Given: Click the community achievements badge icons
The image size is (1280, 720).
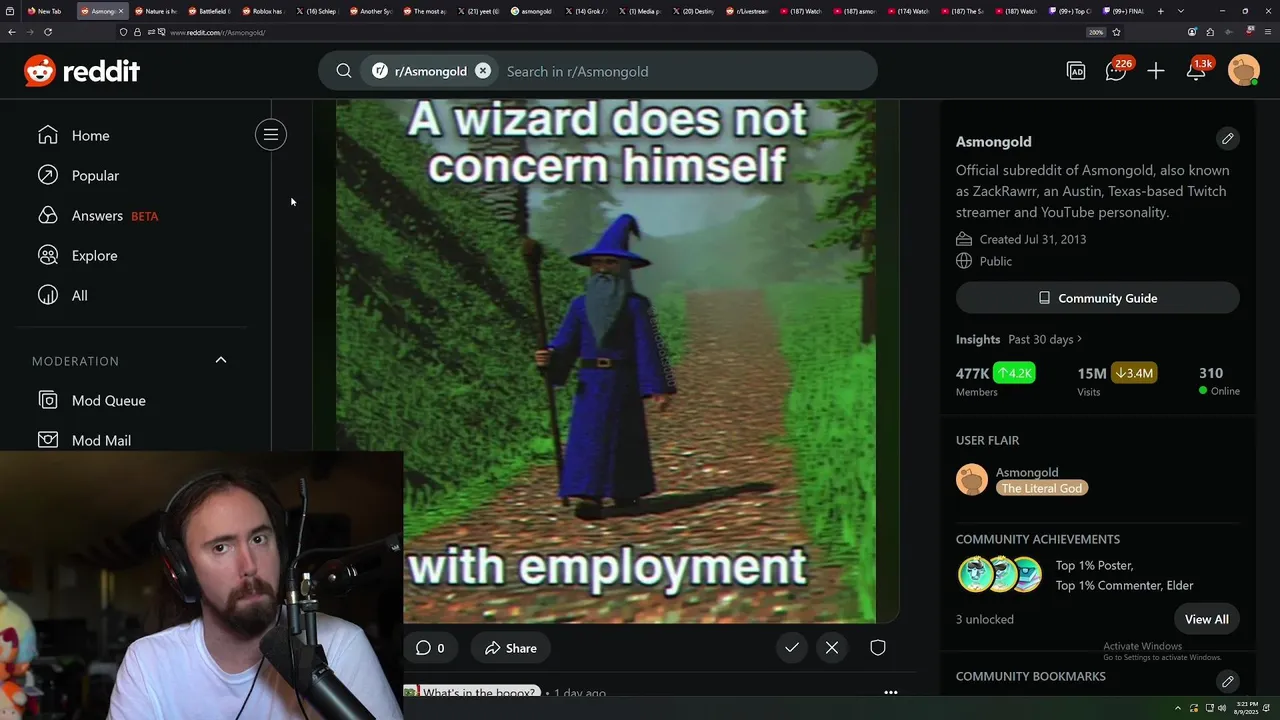Looking at the screenshot, I should (1000, 575).
